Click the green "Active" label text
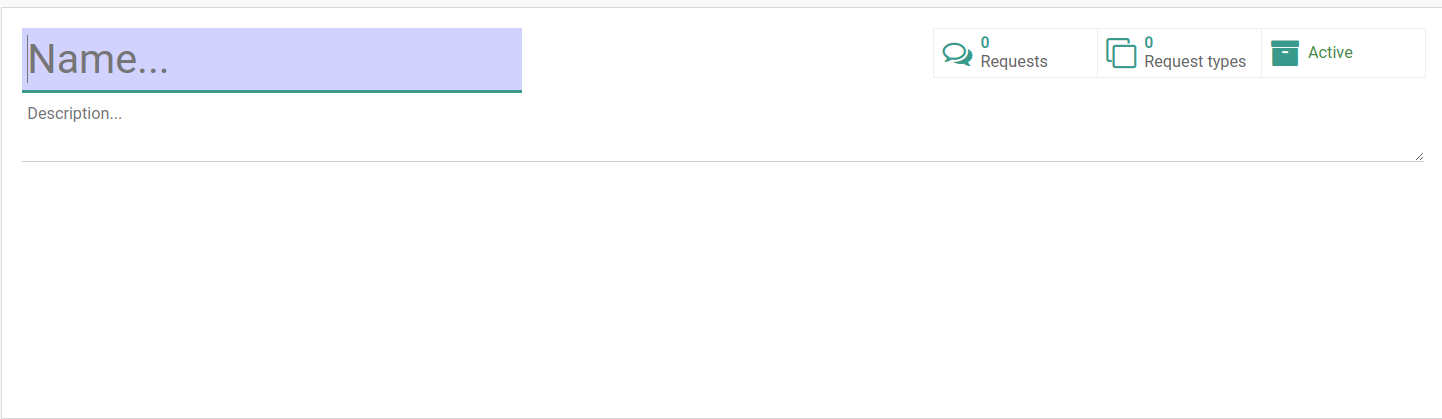 pyautogui.click(x=1330, y=53)
